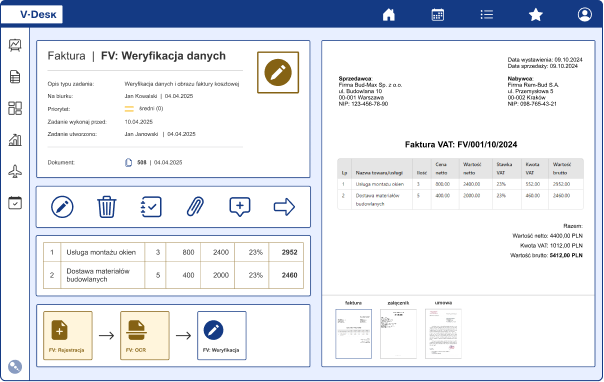
Task: Click 'Nazwa towaru/usługi' column header in invoice
Action: click(379, 173)
